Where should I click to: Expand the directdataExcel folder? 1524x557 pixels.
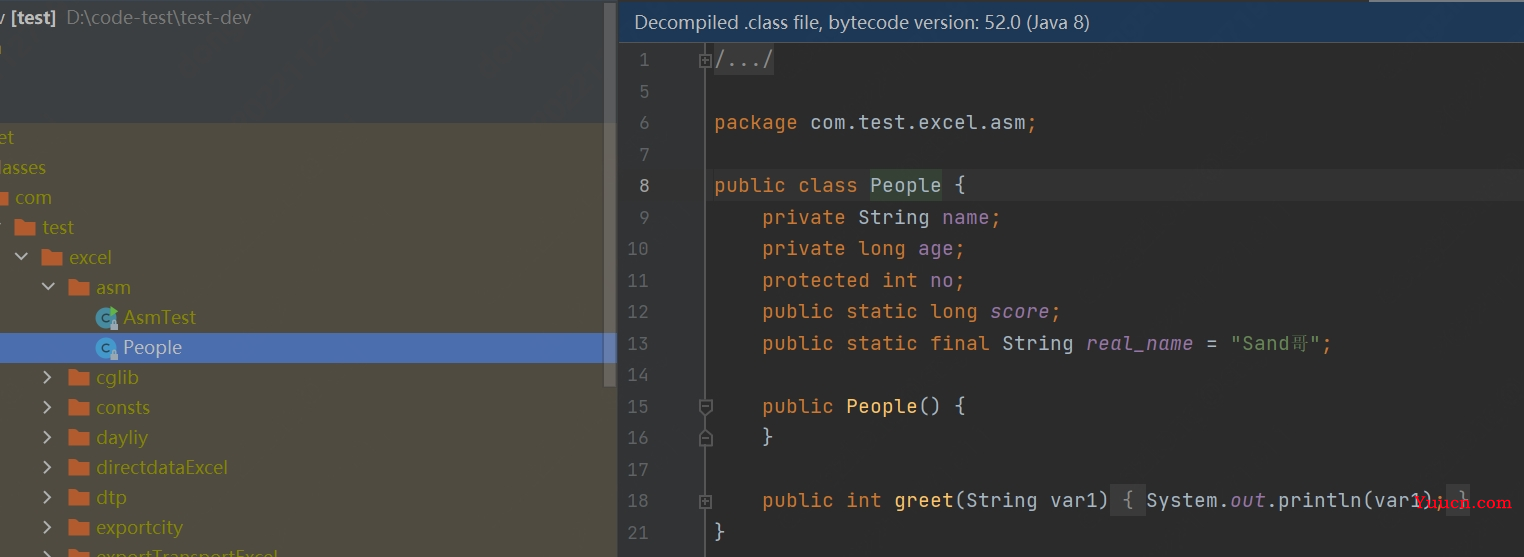[x=48, y=468]
